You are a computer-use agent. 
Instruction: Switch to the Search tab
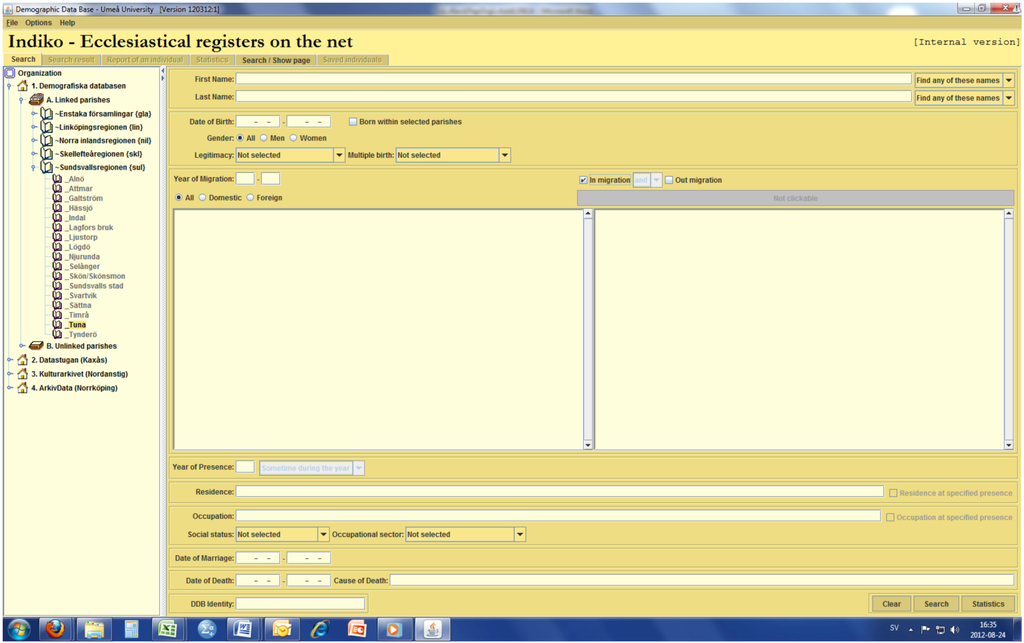point(24,59)
